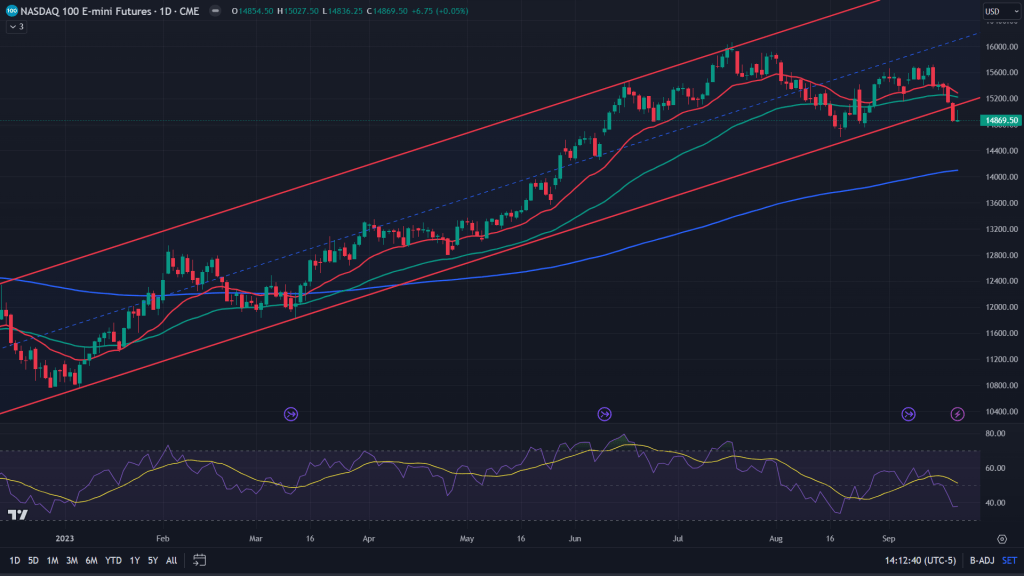Toggle SET settlement as close option
Image resolution: width=1024 pixels, height=576 pixels.
(1009, 560)
